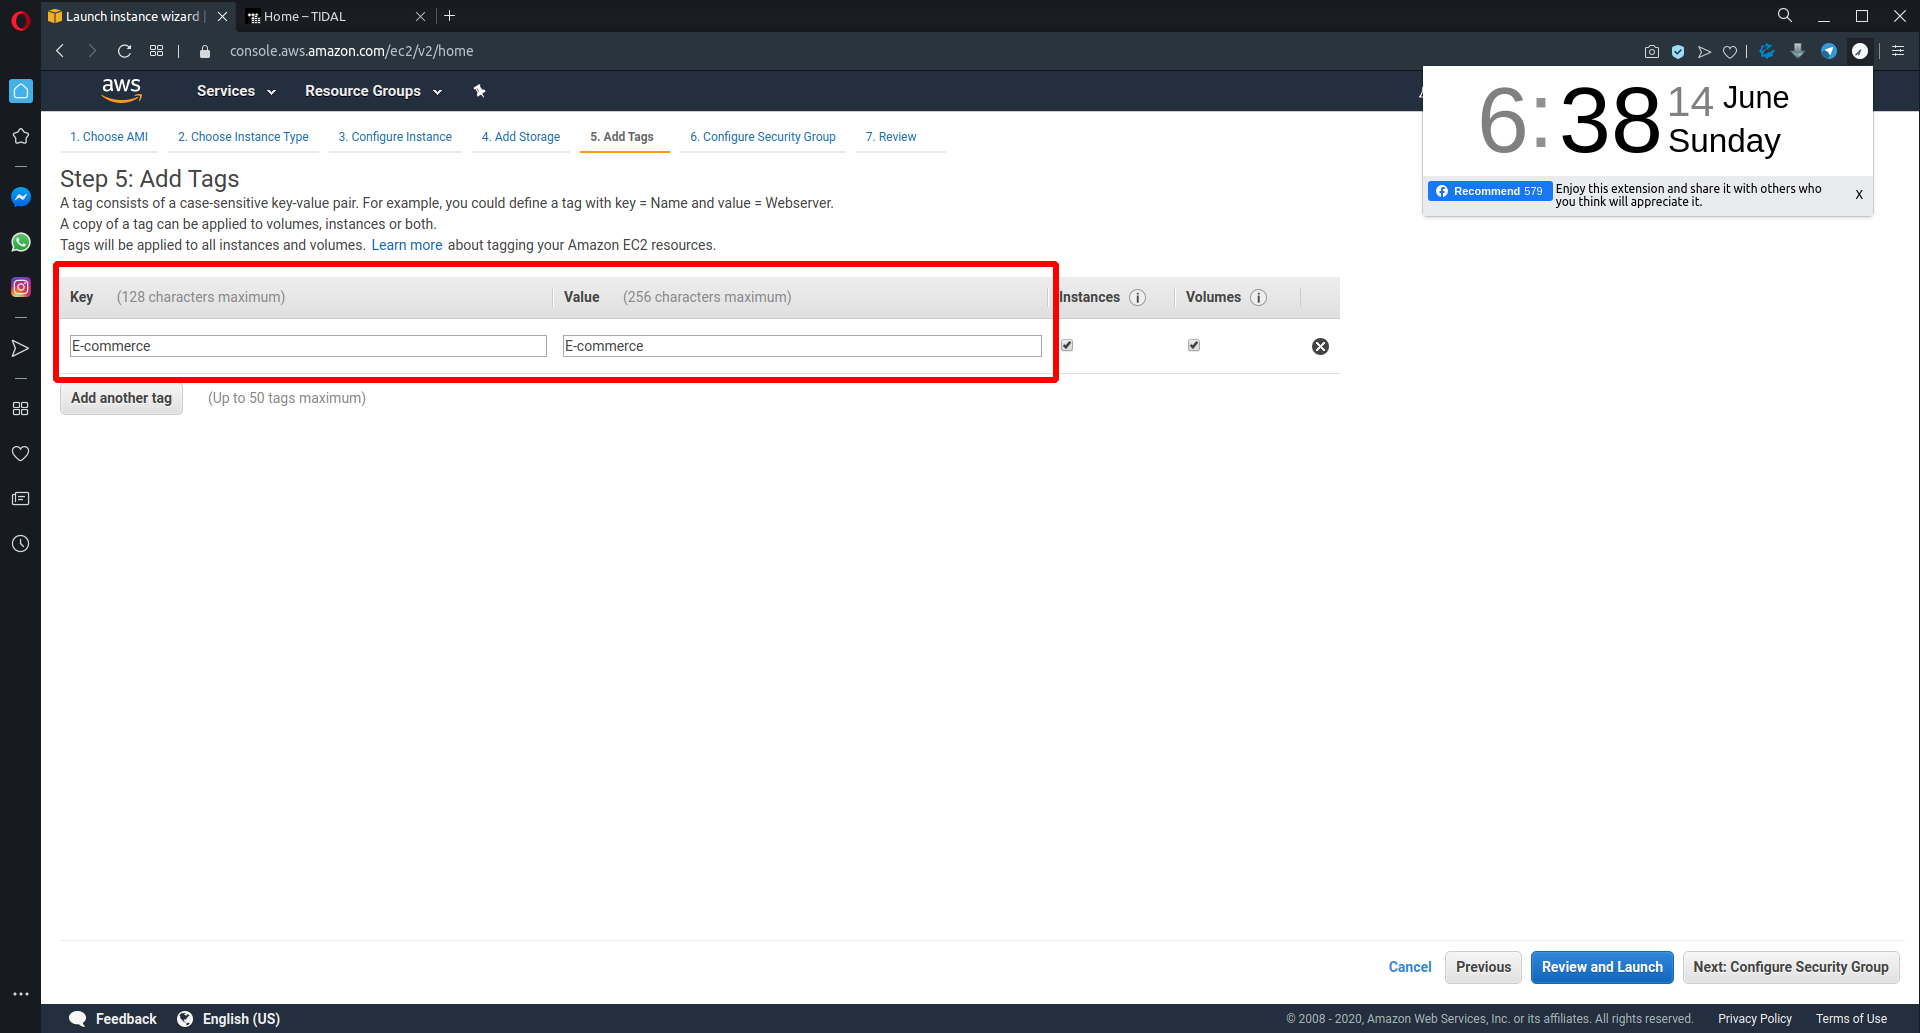The height and width of the screenshot is (1033, 1920).
Task: Click Review and Launch button
Action: click(x=1602, y=967)
